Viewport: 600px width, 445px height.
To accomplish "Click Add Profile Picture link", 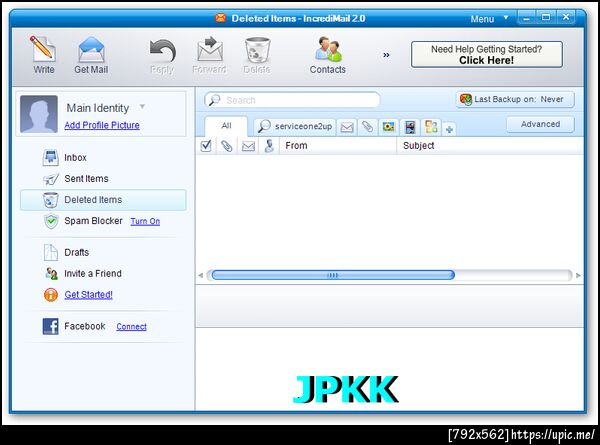I will 102,125.
